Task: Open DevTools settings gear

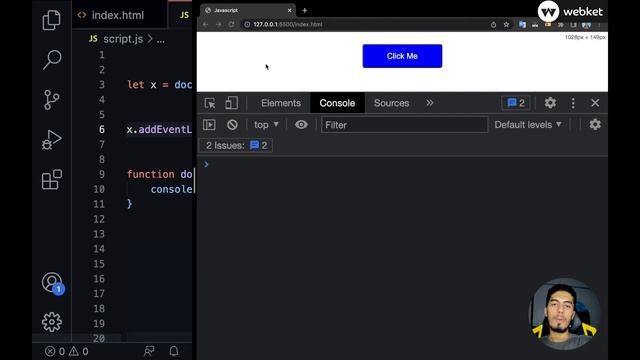Action: (550, 103)
